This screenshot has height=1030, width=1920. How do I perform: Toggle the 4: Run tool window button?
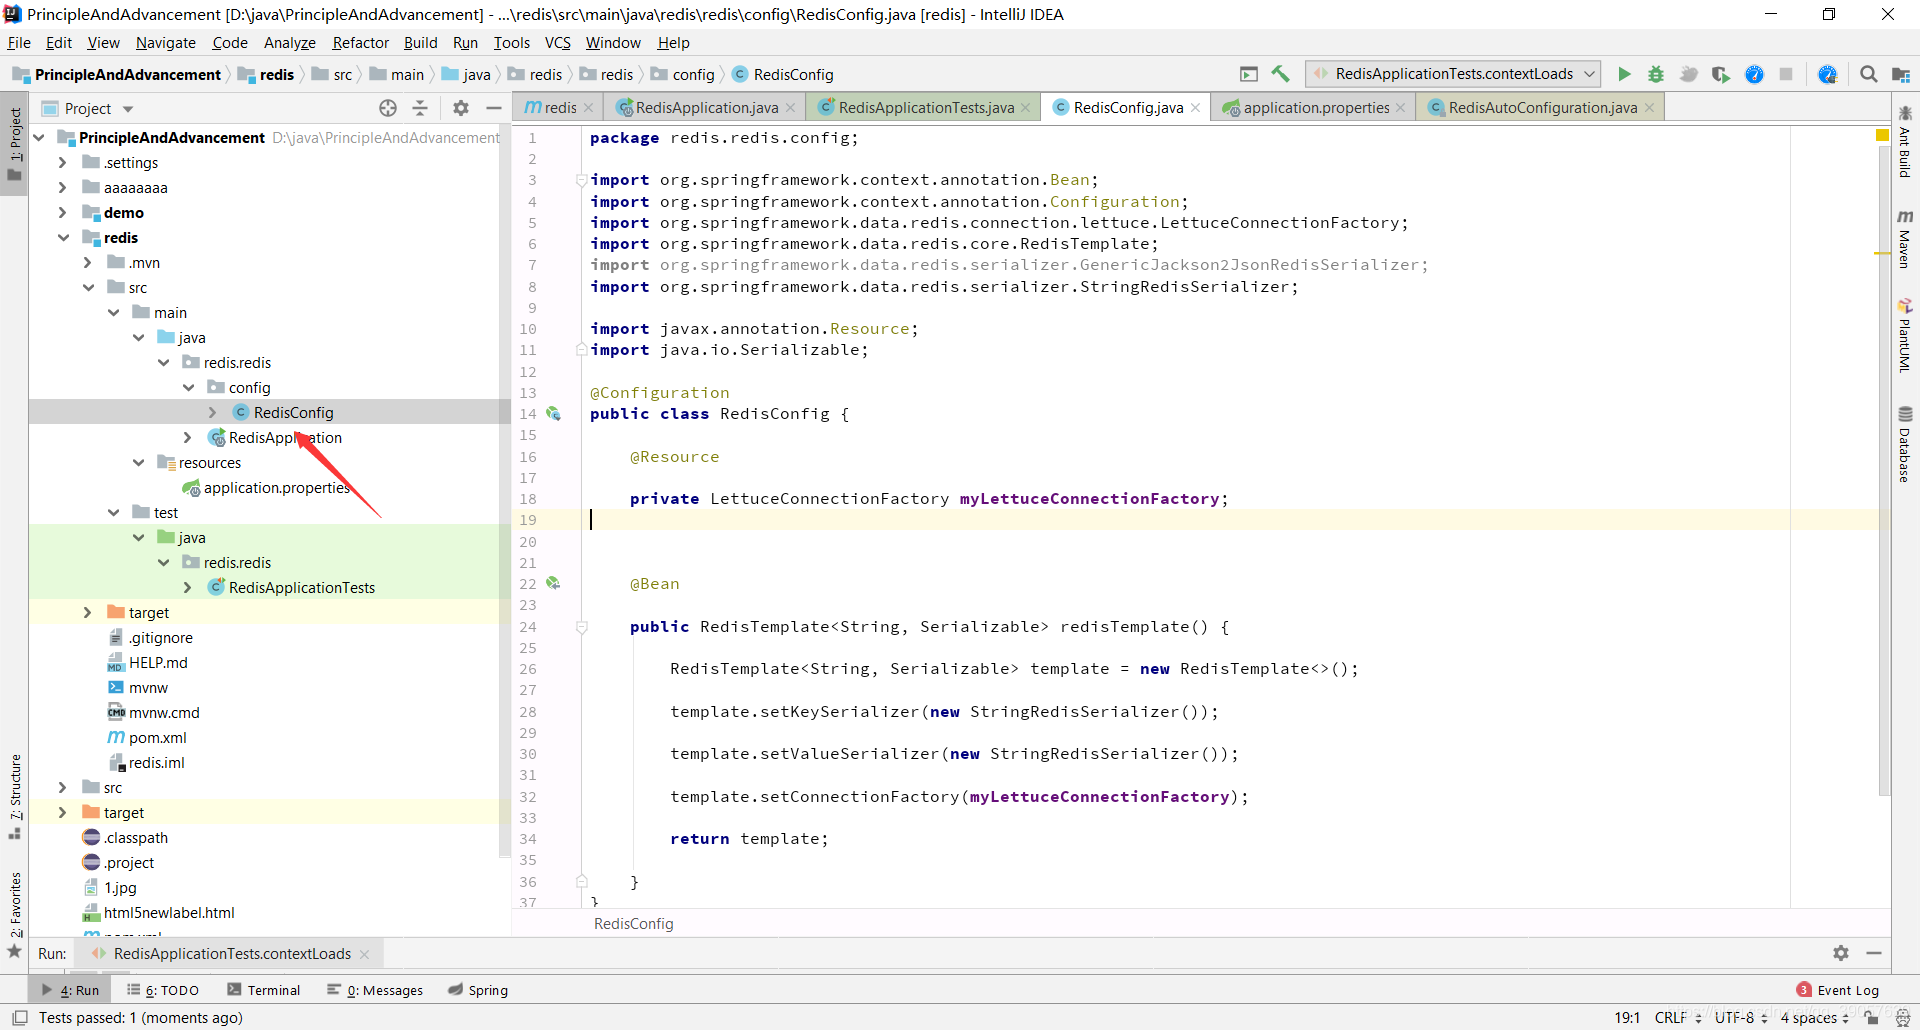pyautogui.click(x=71, y=990)
